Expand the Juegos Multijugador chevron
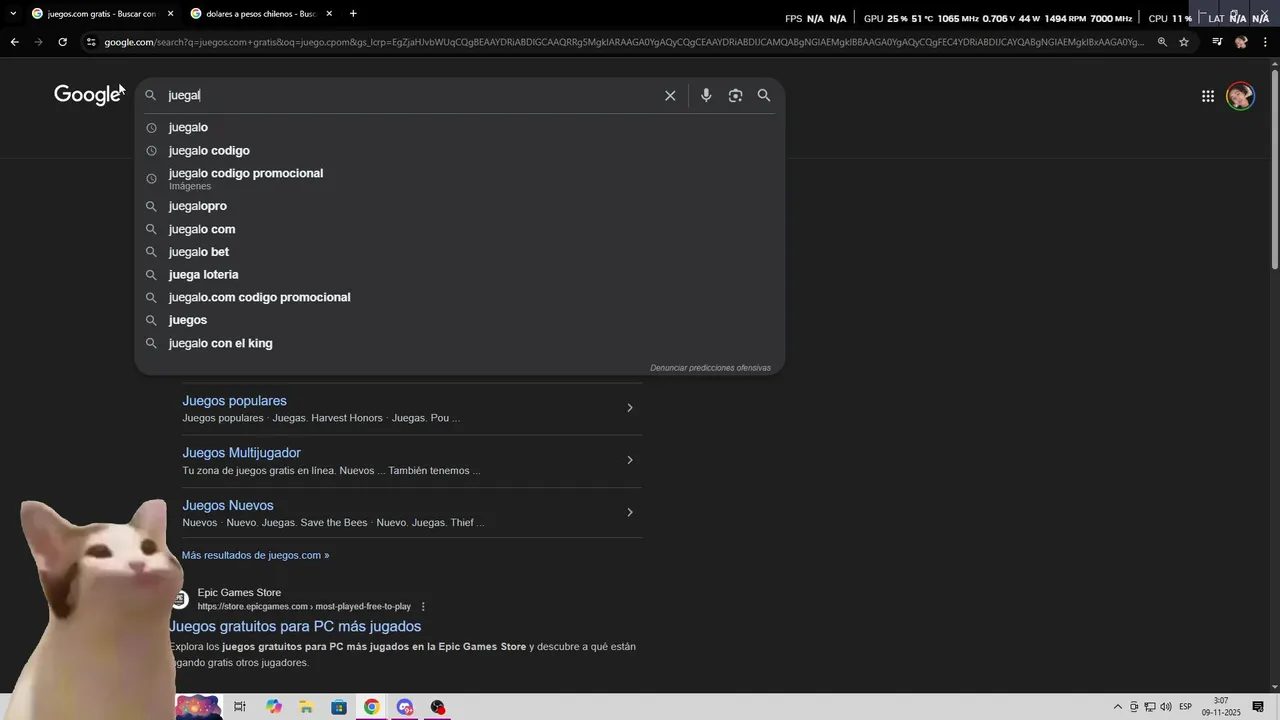Screen dimensions: 1280x720 pos(629,460)
